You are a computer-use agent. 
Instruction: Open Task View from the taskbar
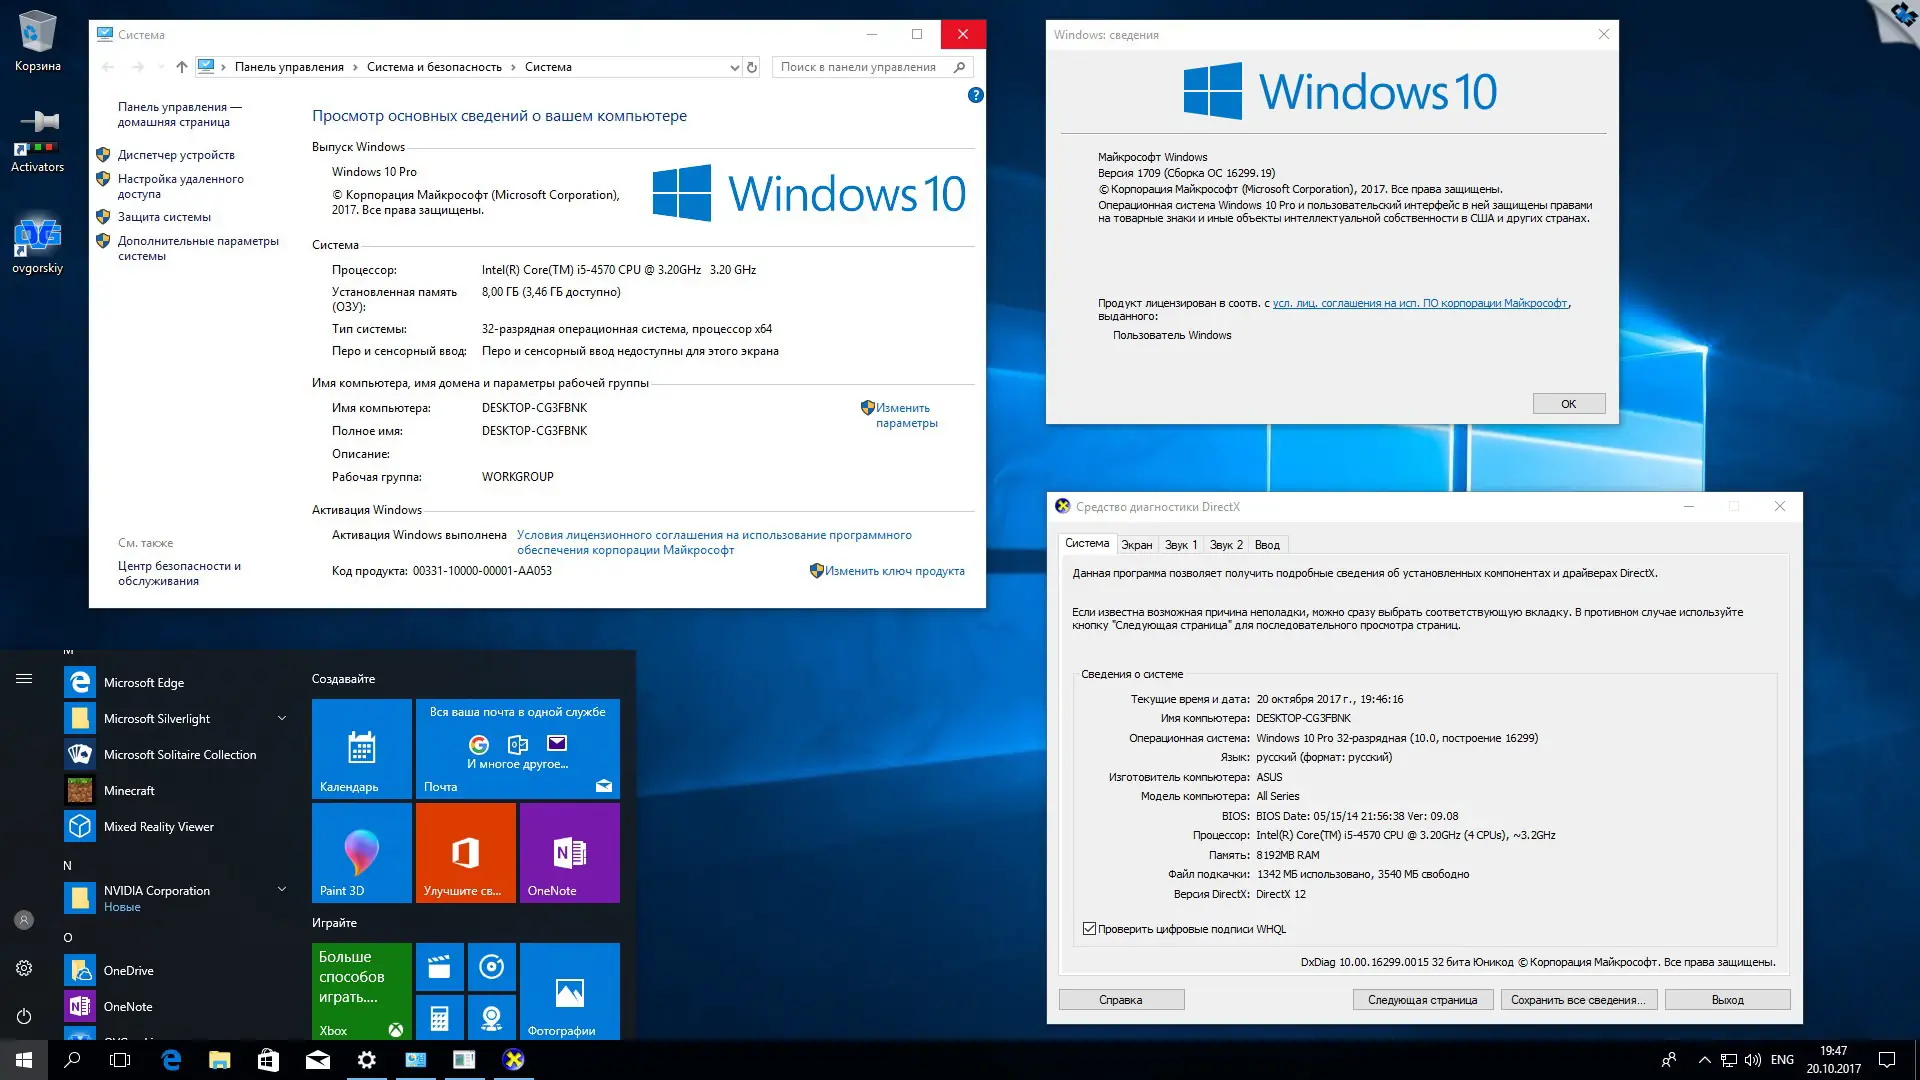click(x=120, y=1059)
